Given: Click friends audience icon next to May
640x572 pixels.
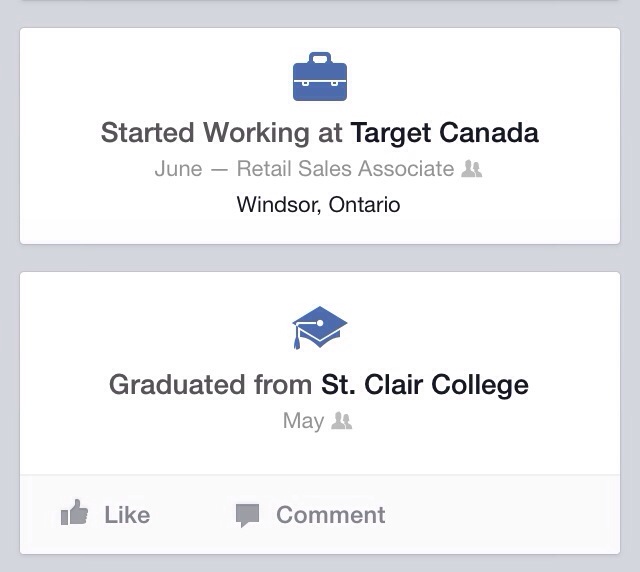Looking at the screenshot, I should click(342, 421).
